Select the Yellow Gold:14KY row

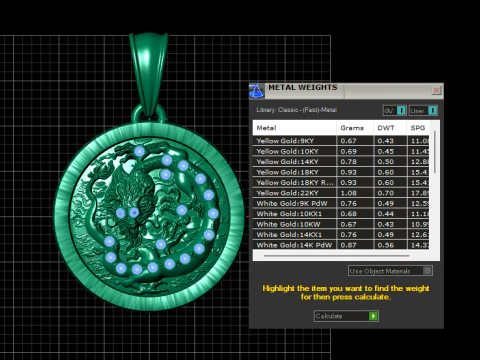point(341,162)
